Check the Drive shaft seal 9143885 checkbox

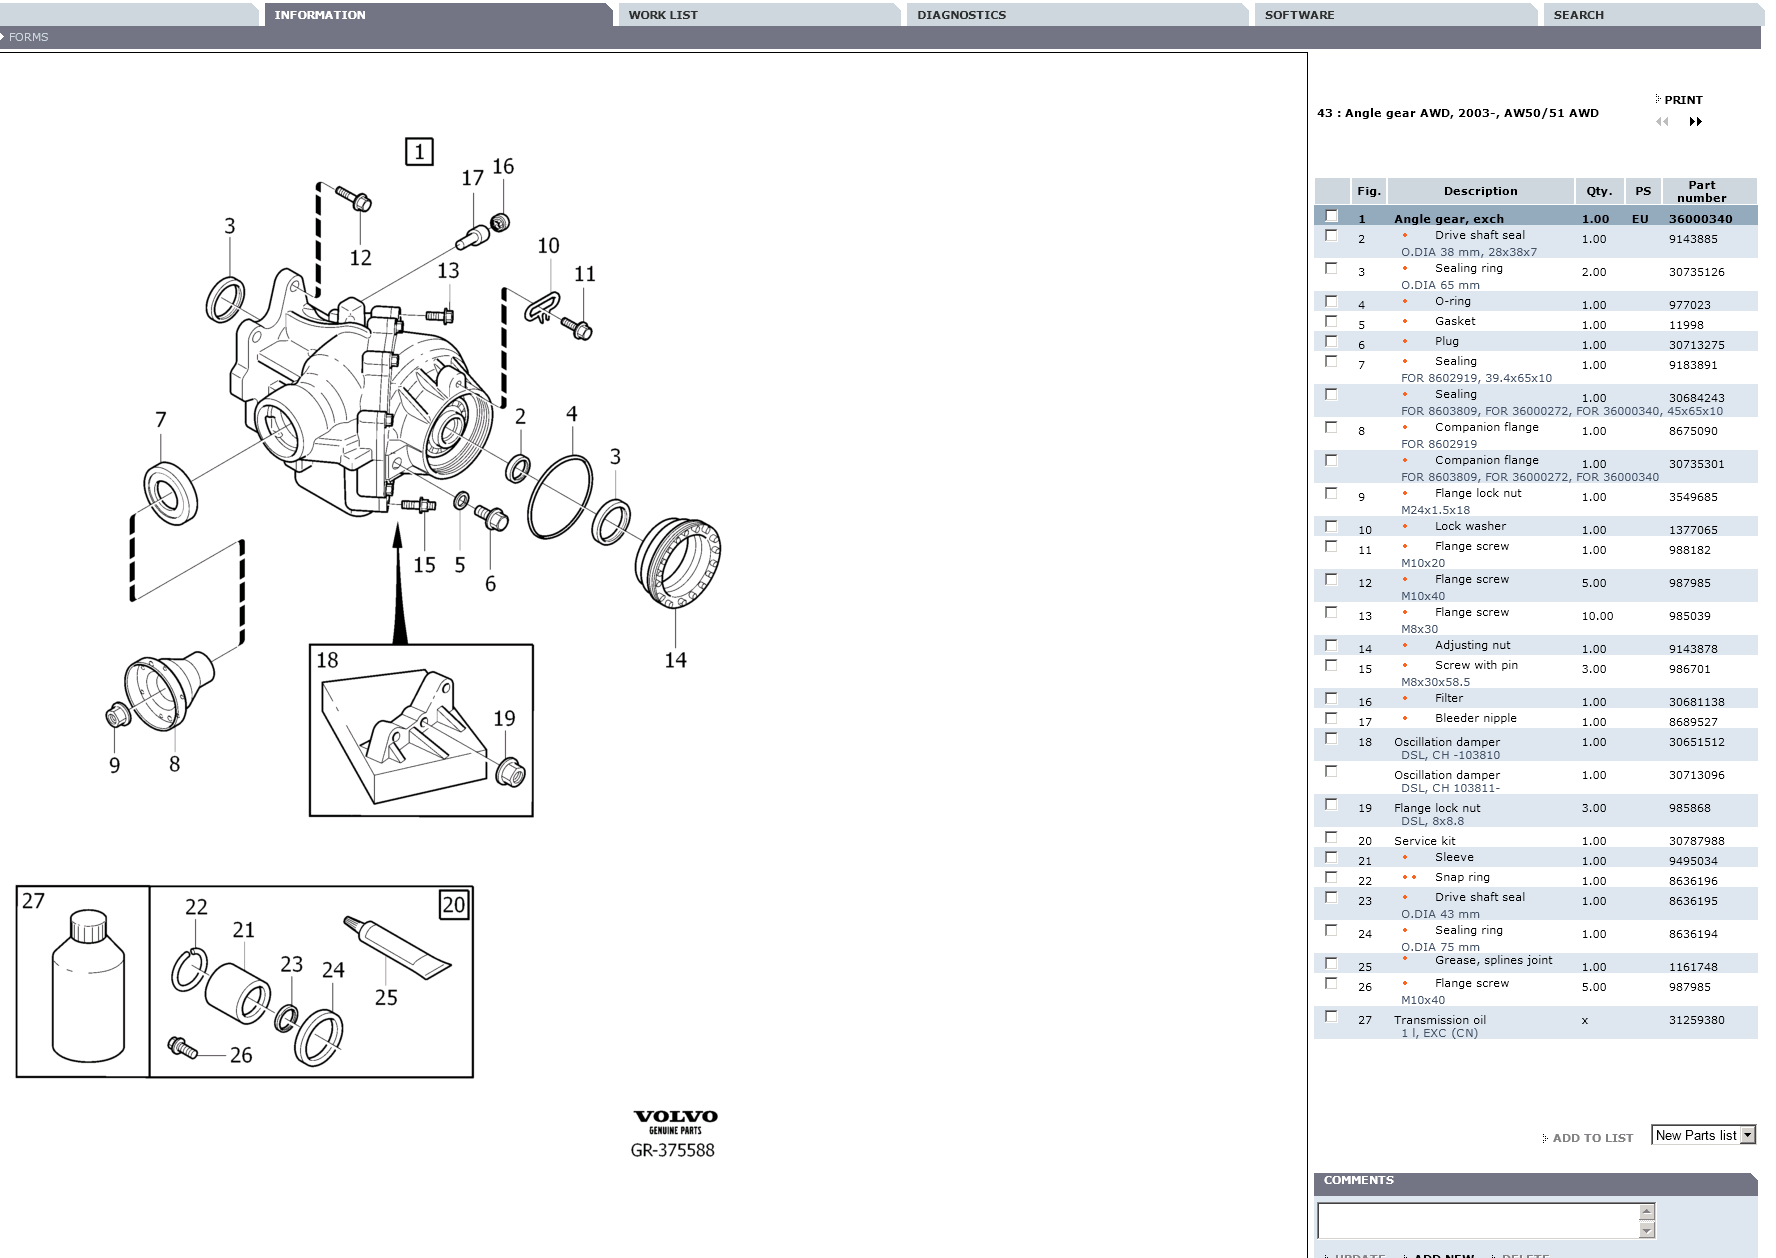pos(1331,236)
